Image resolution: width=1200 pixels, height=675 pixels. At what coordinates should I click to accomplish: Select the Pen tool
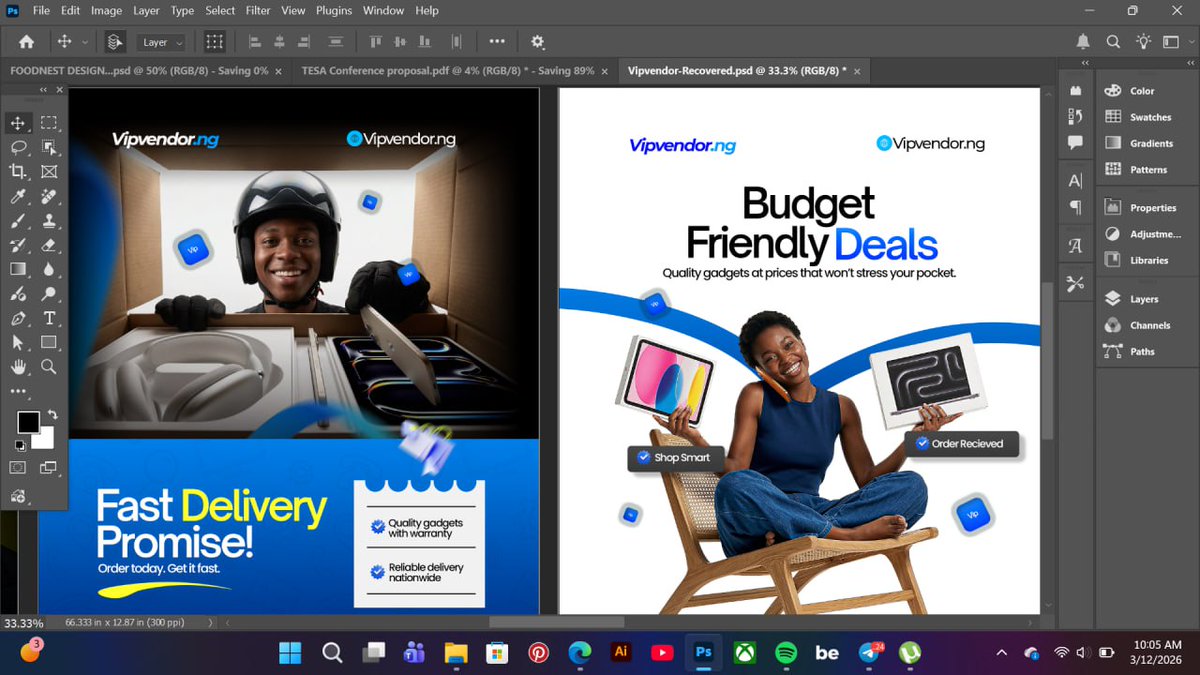pos(18,318)
